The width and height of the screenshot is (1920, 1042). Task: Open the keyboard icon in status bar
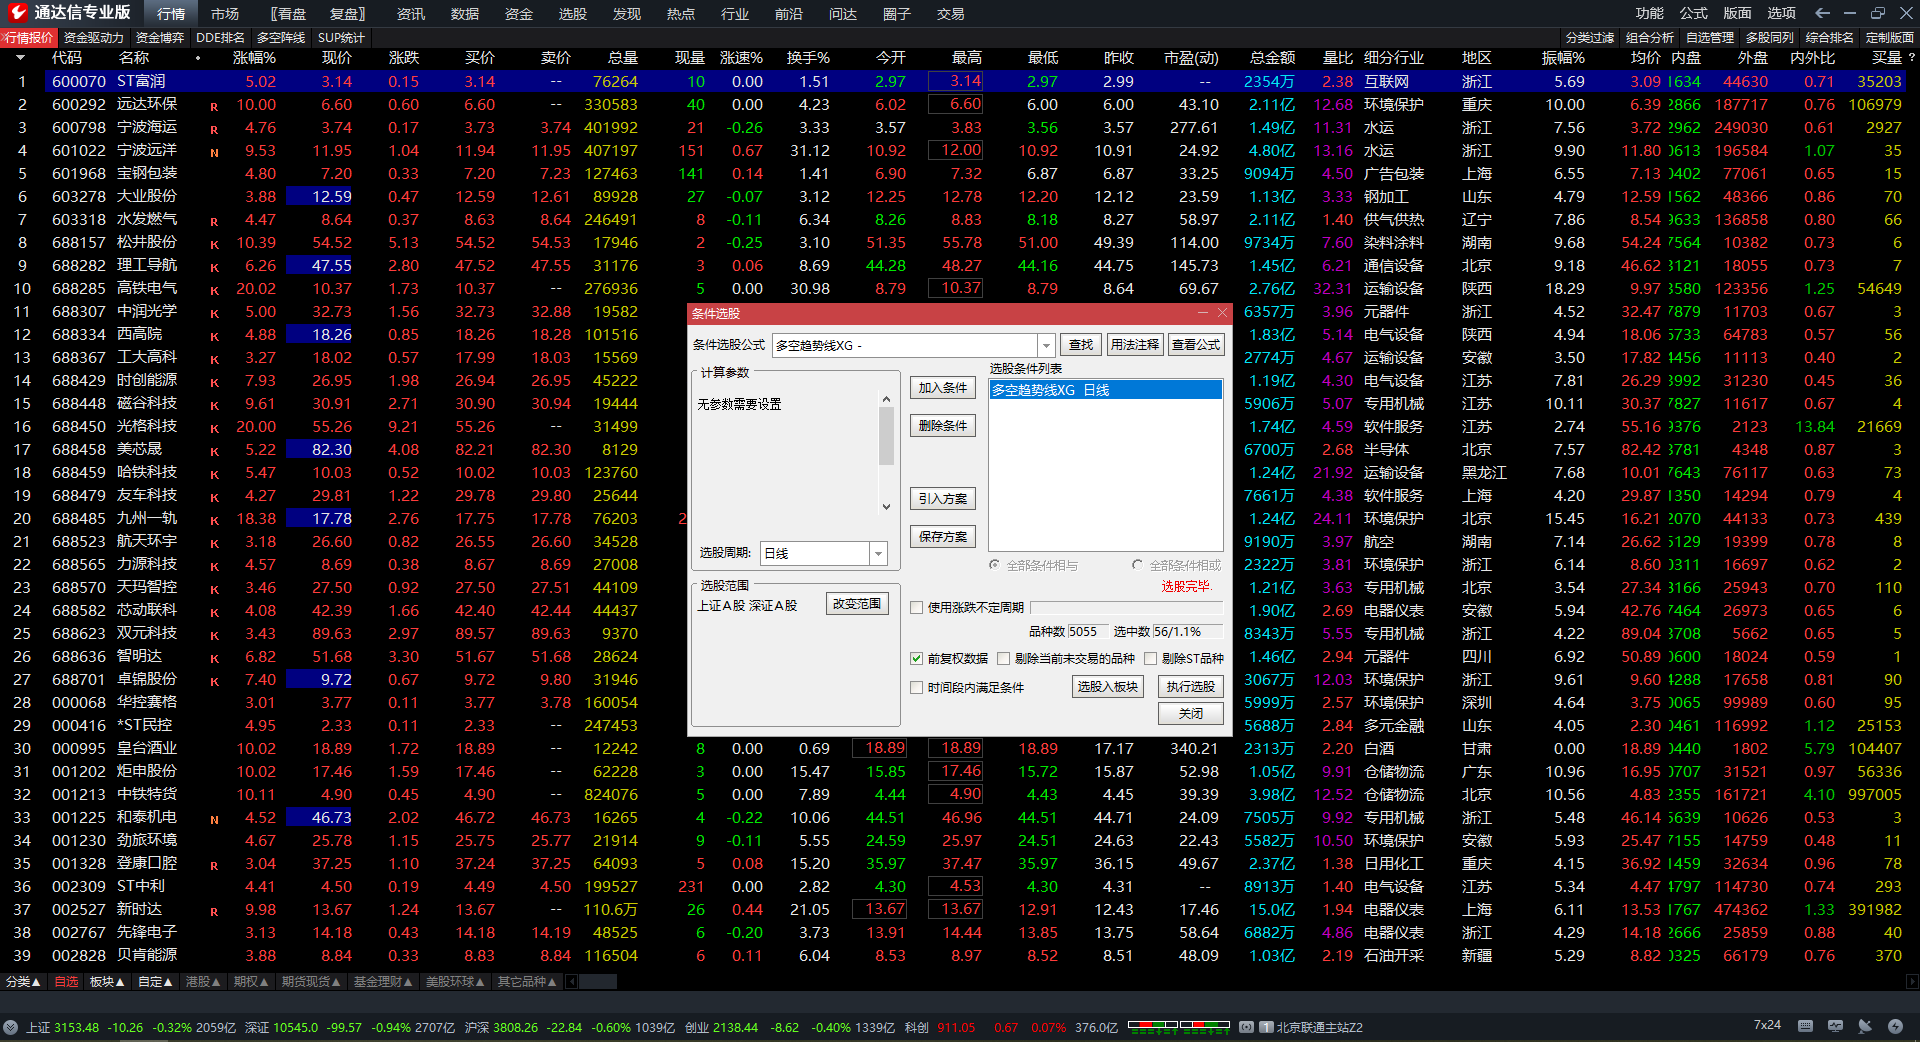click(1805, 1026)
